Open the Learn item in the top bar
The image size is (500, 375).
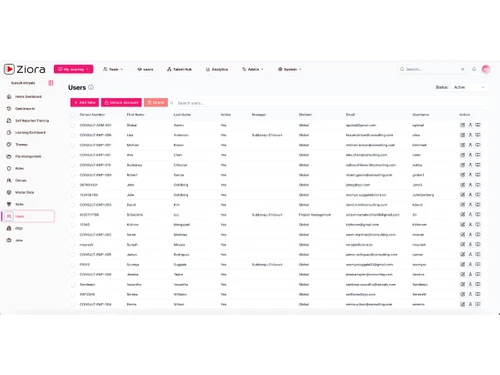coord(145,69)
